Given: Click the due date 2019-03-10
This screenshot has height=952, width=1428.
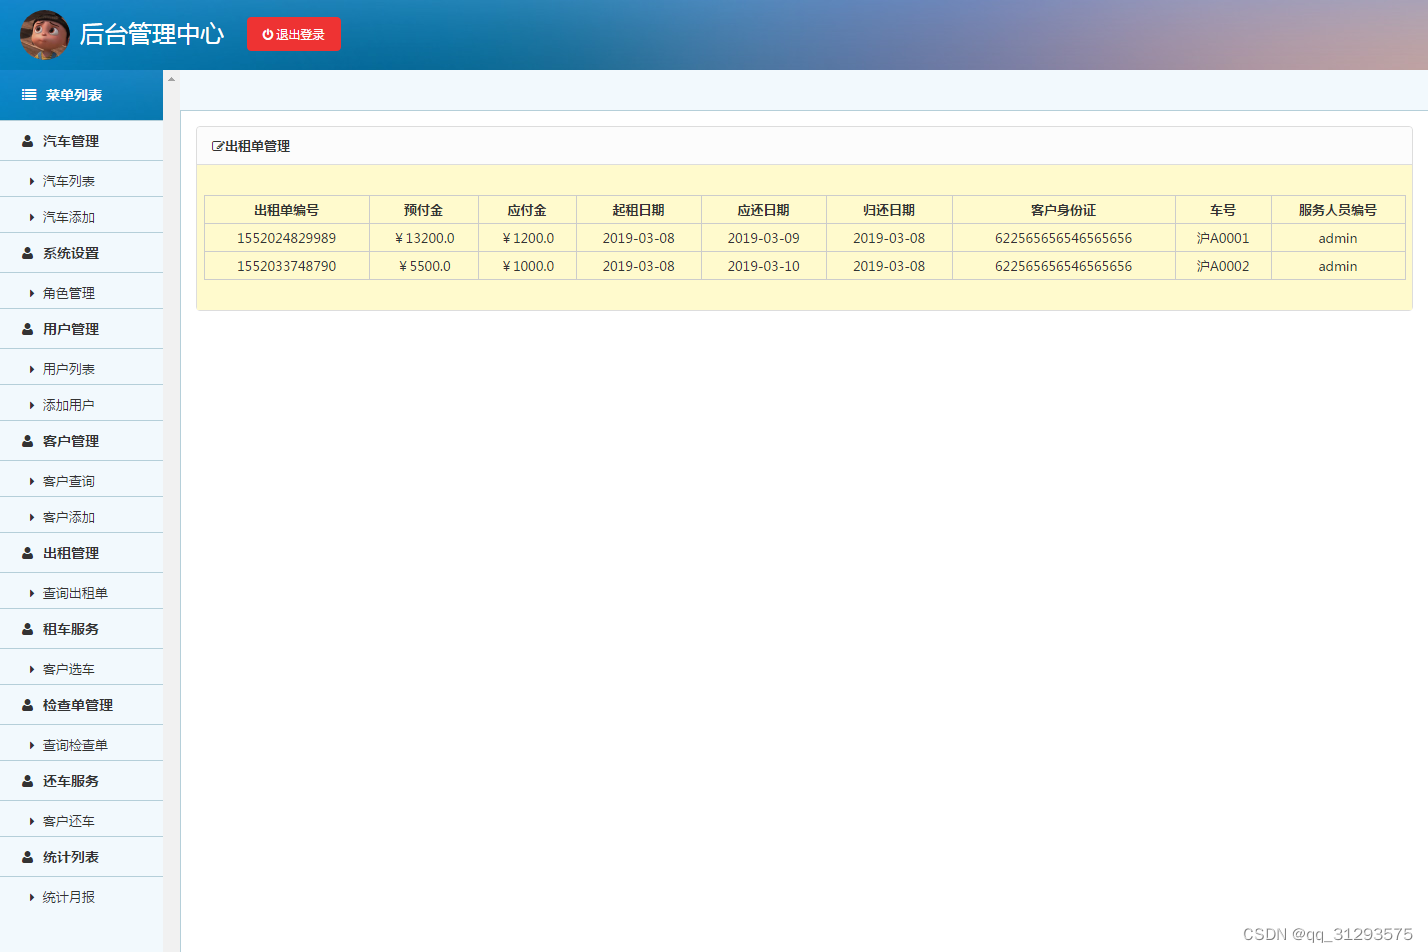Looking at the screenshot, I should point(764,266).
